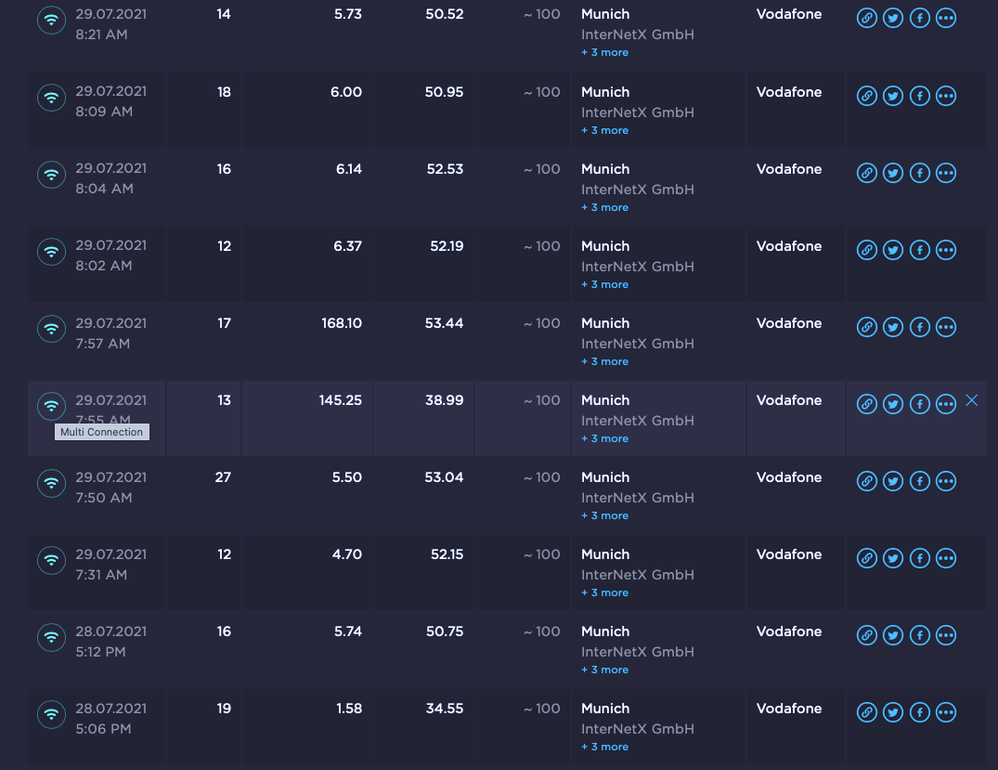Image resolution: width=998 pixels, height=770 pixels.
Task: Close the highlighted 7:55 AM result row
Action: [x=971, y=401]
